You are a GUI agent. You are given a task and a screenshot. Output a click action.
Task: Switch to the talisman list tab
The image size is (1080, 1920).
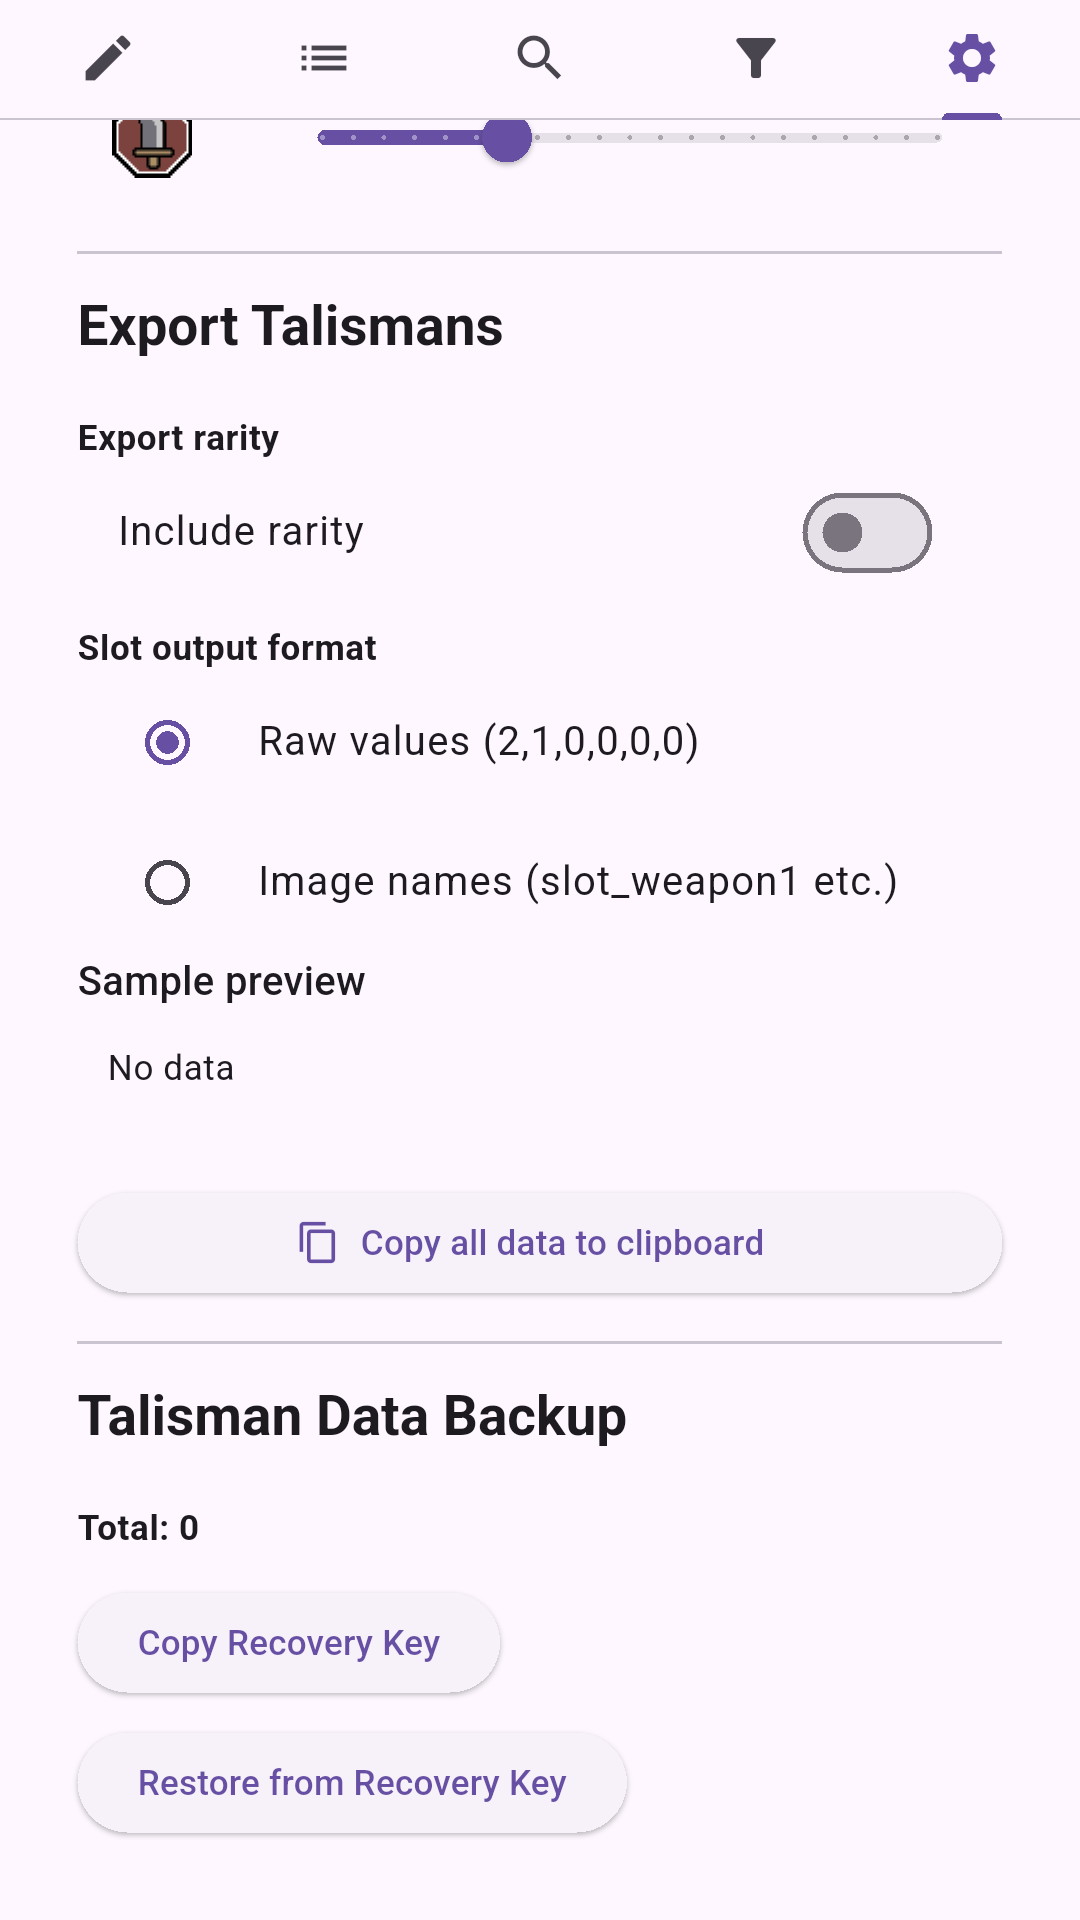tap(324, 58)
